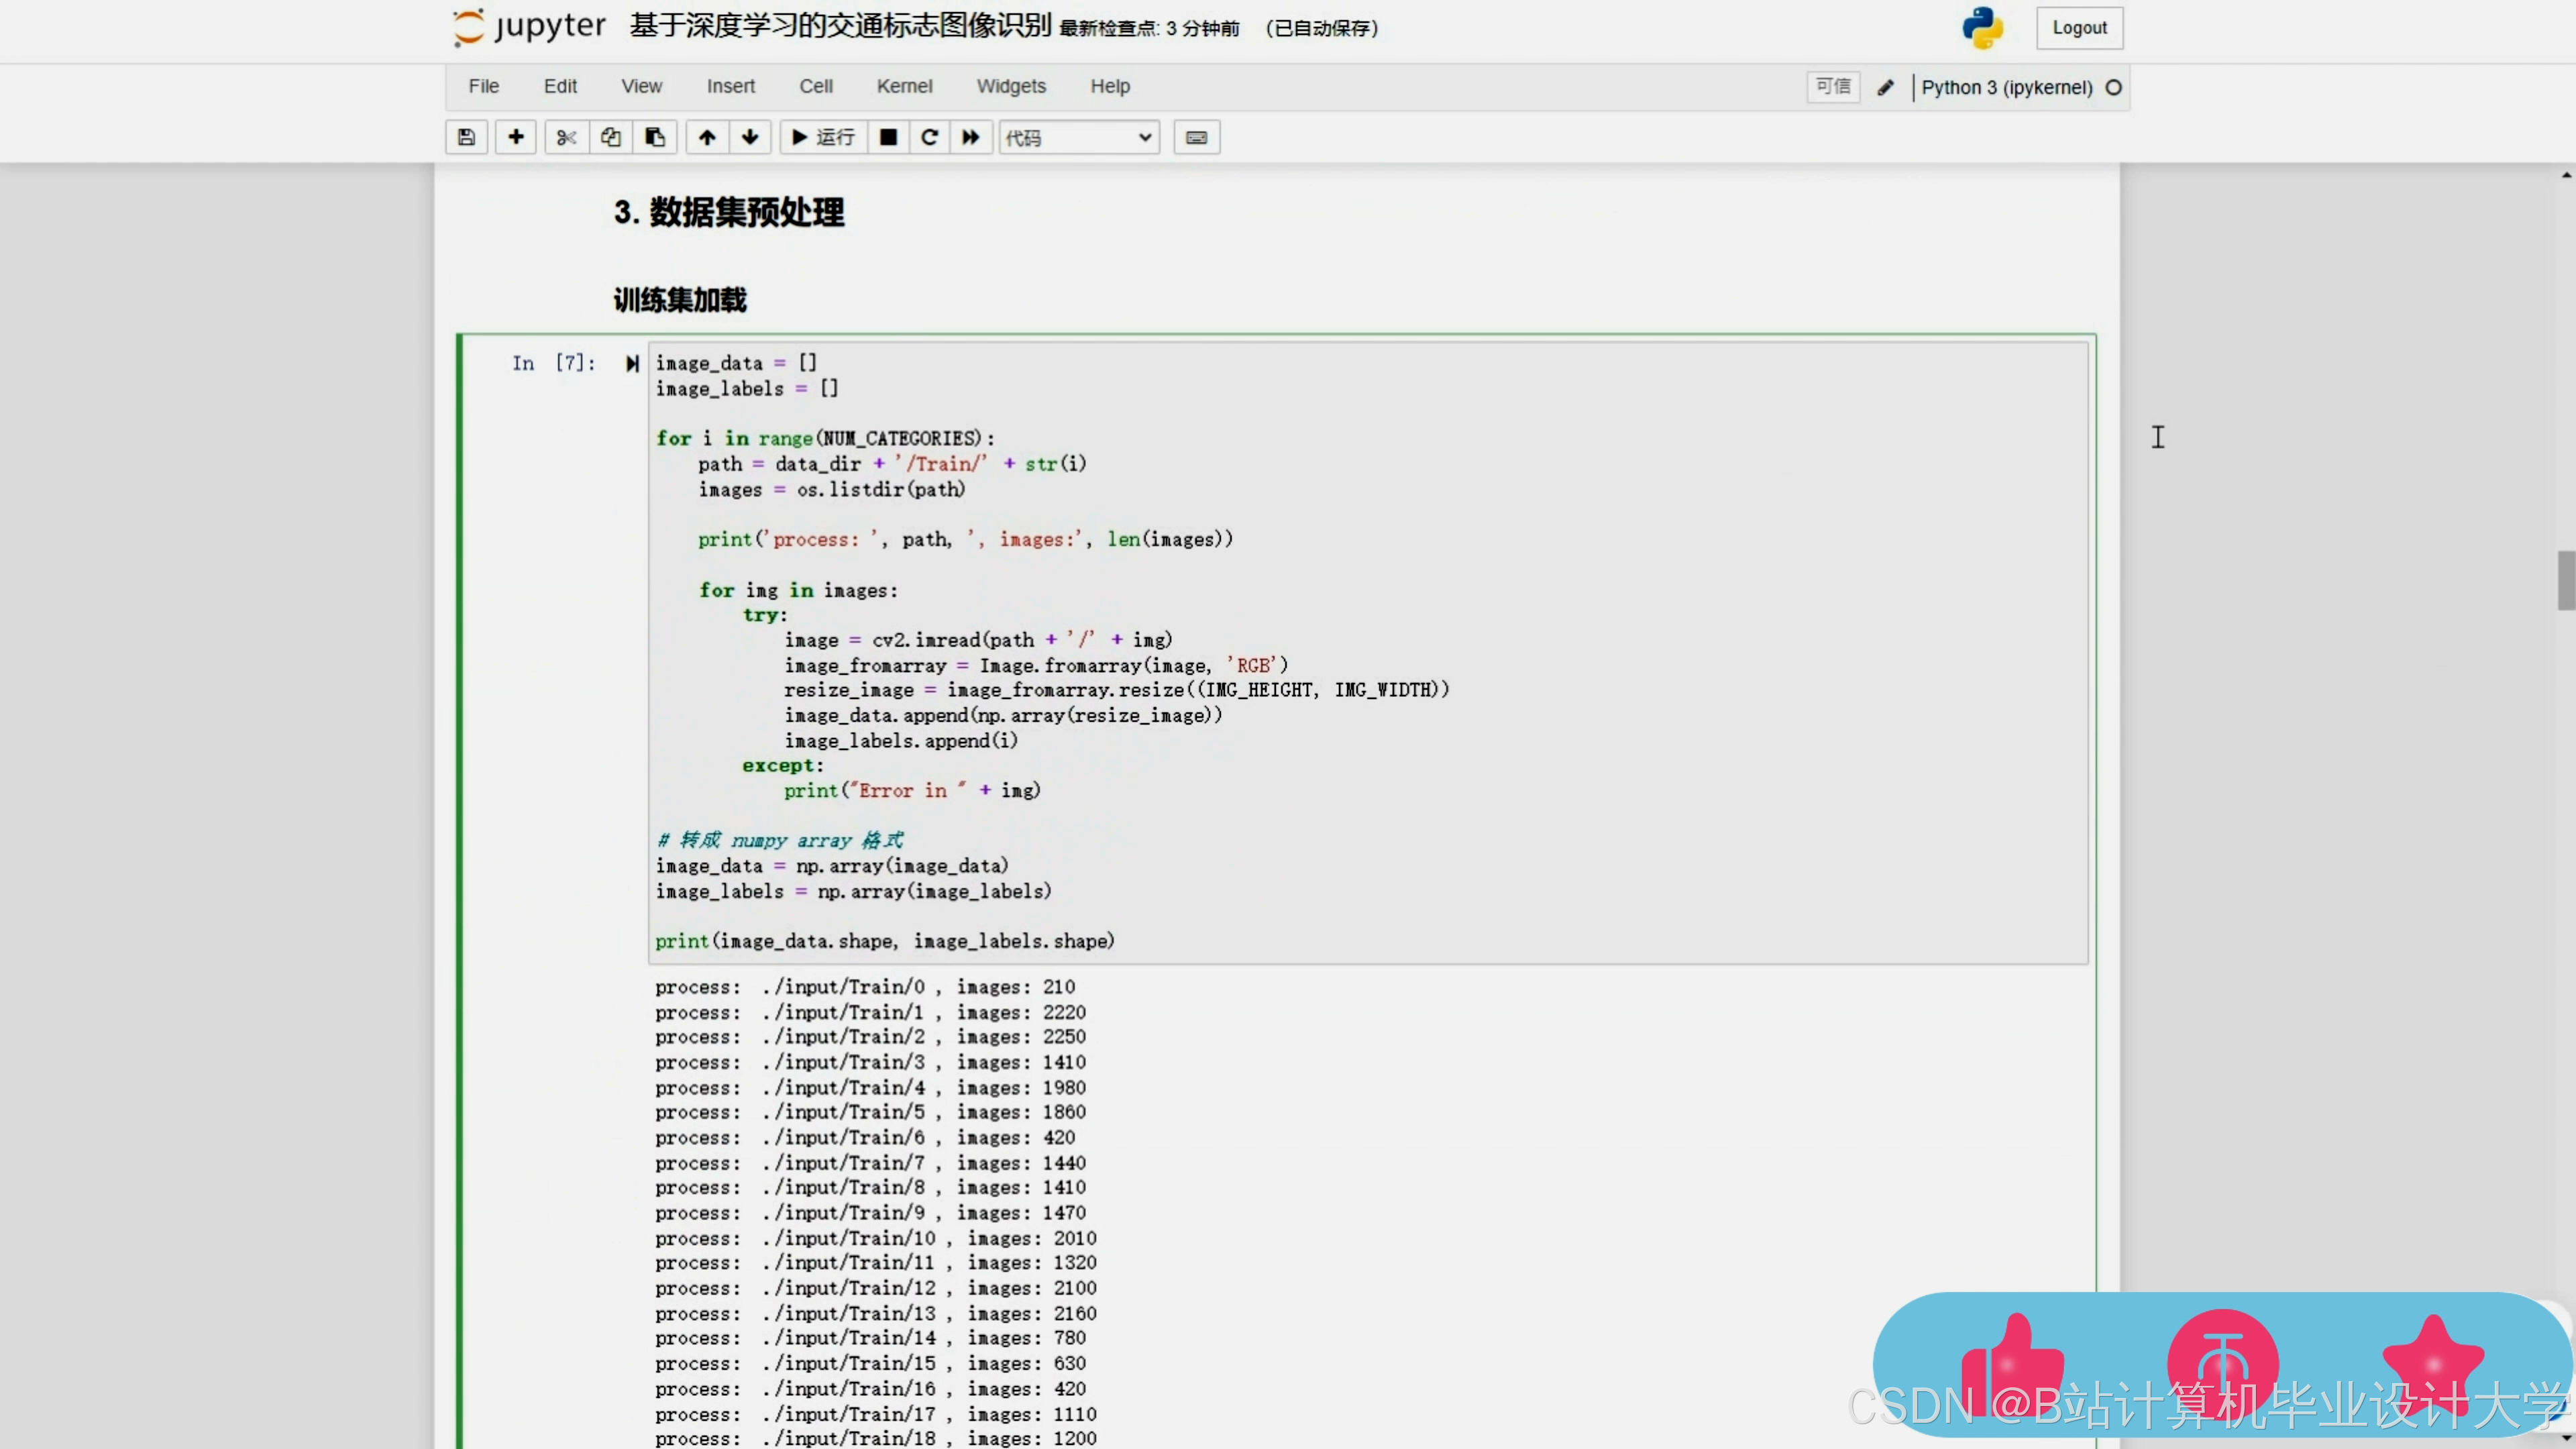Click the run-cell marker beside In [7]

[x=632, y=363]
